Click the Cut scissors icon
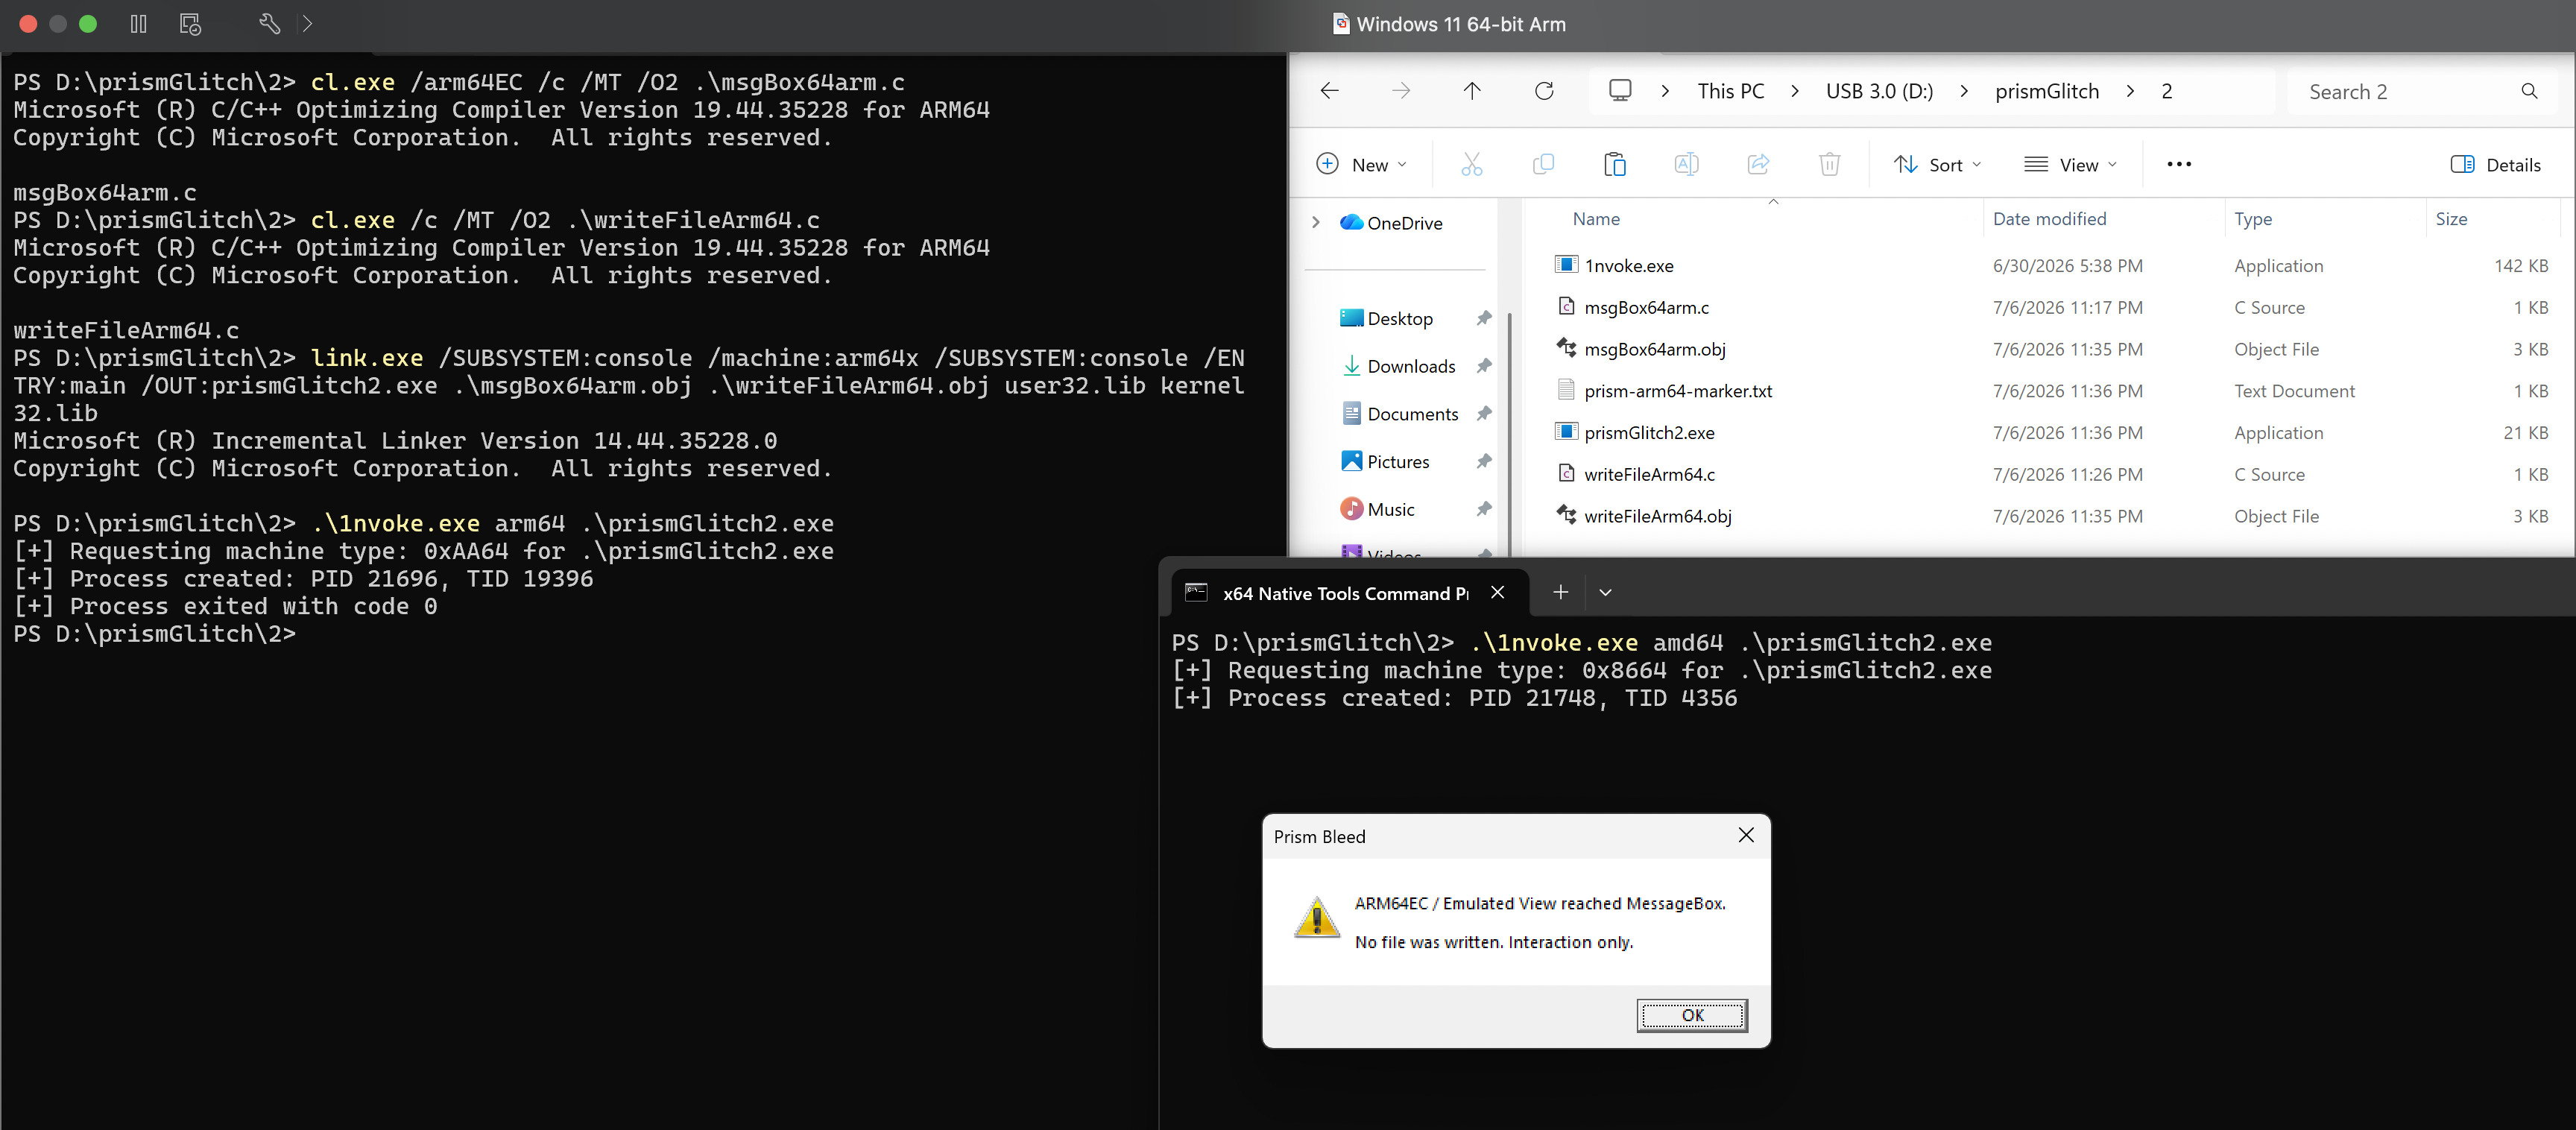This screenshot has height=1130, width=2576. tap(1471, 165)
